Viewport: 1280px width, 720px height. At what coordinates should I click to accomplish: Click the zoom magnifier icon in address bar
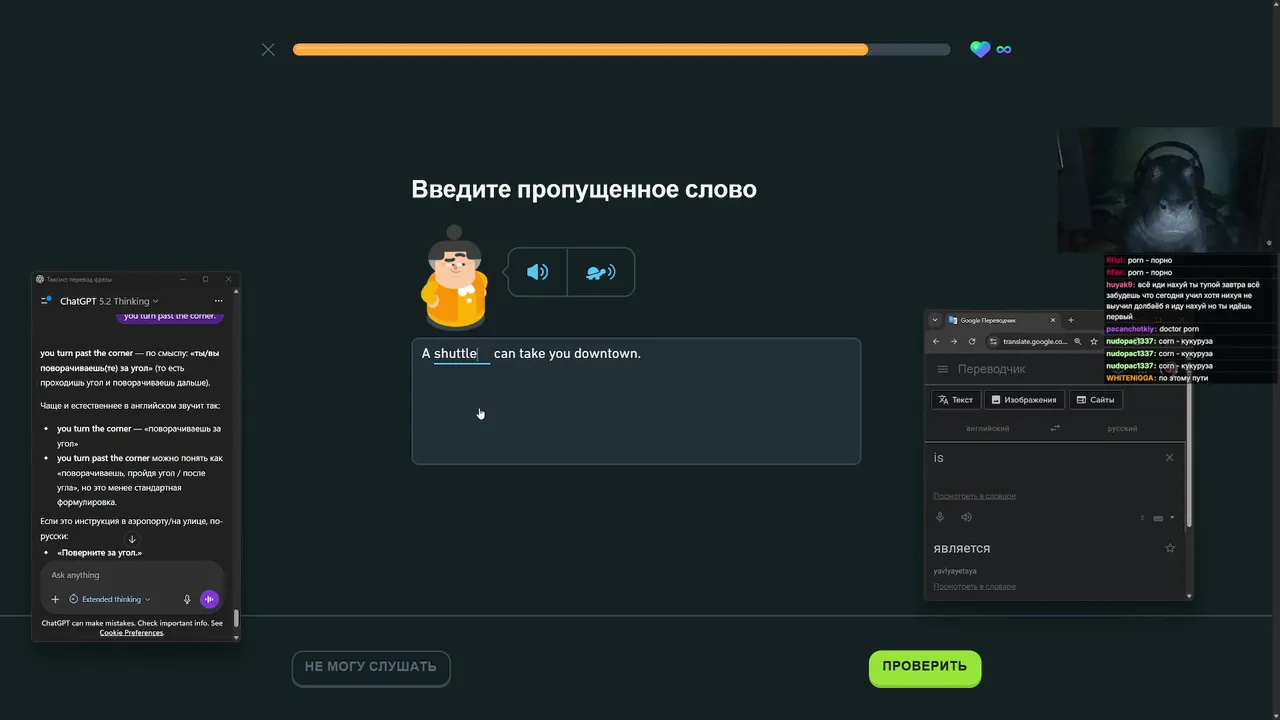[x=1077, y=341]
